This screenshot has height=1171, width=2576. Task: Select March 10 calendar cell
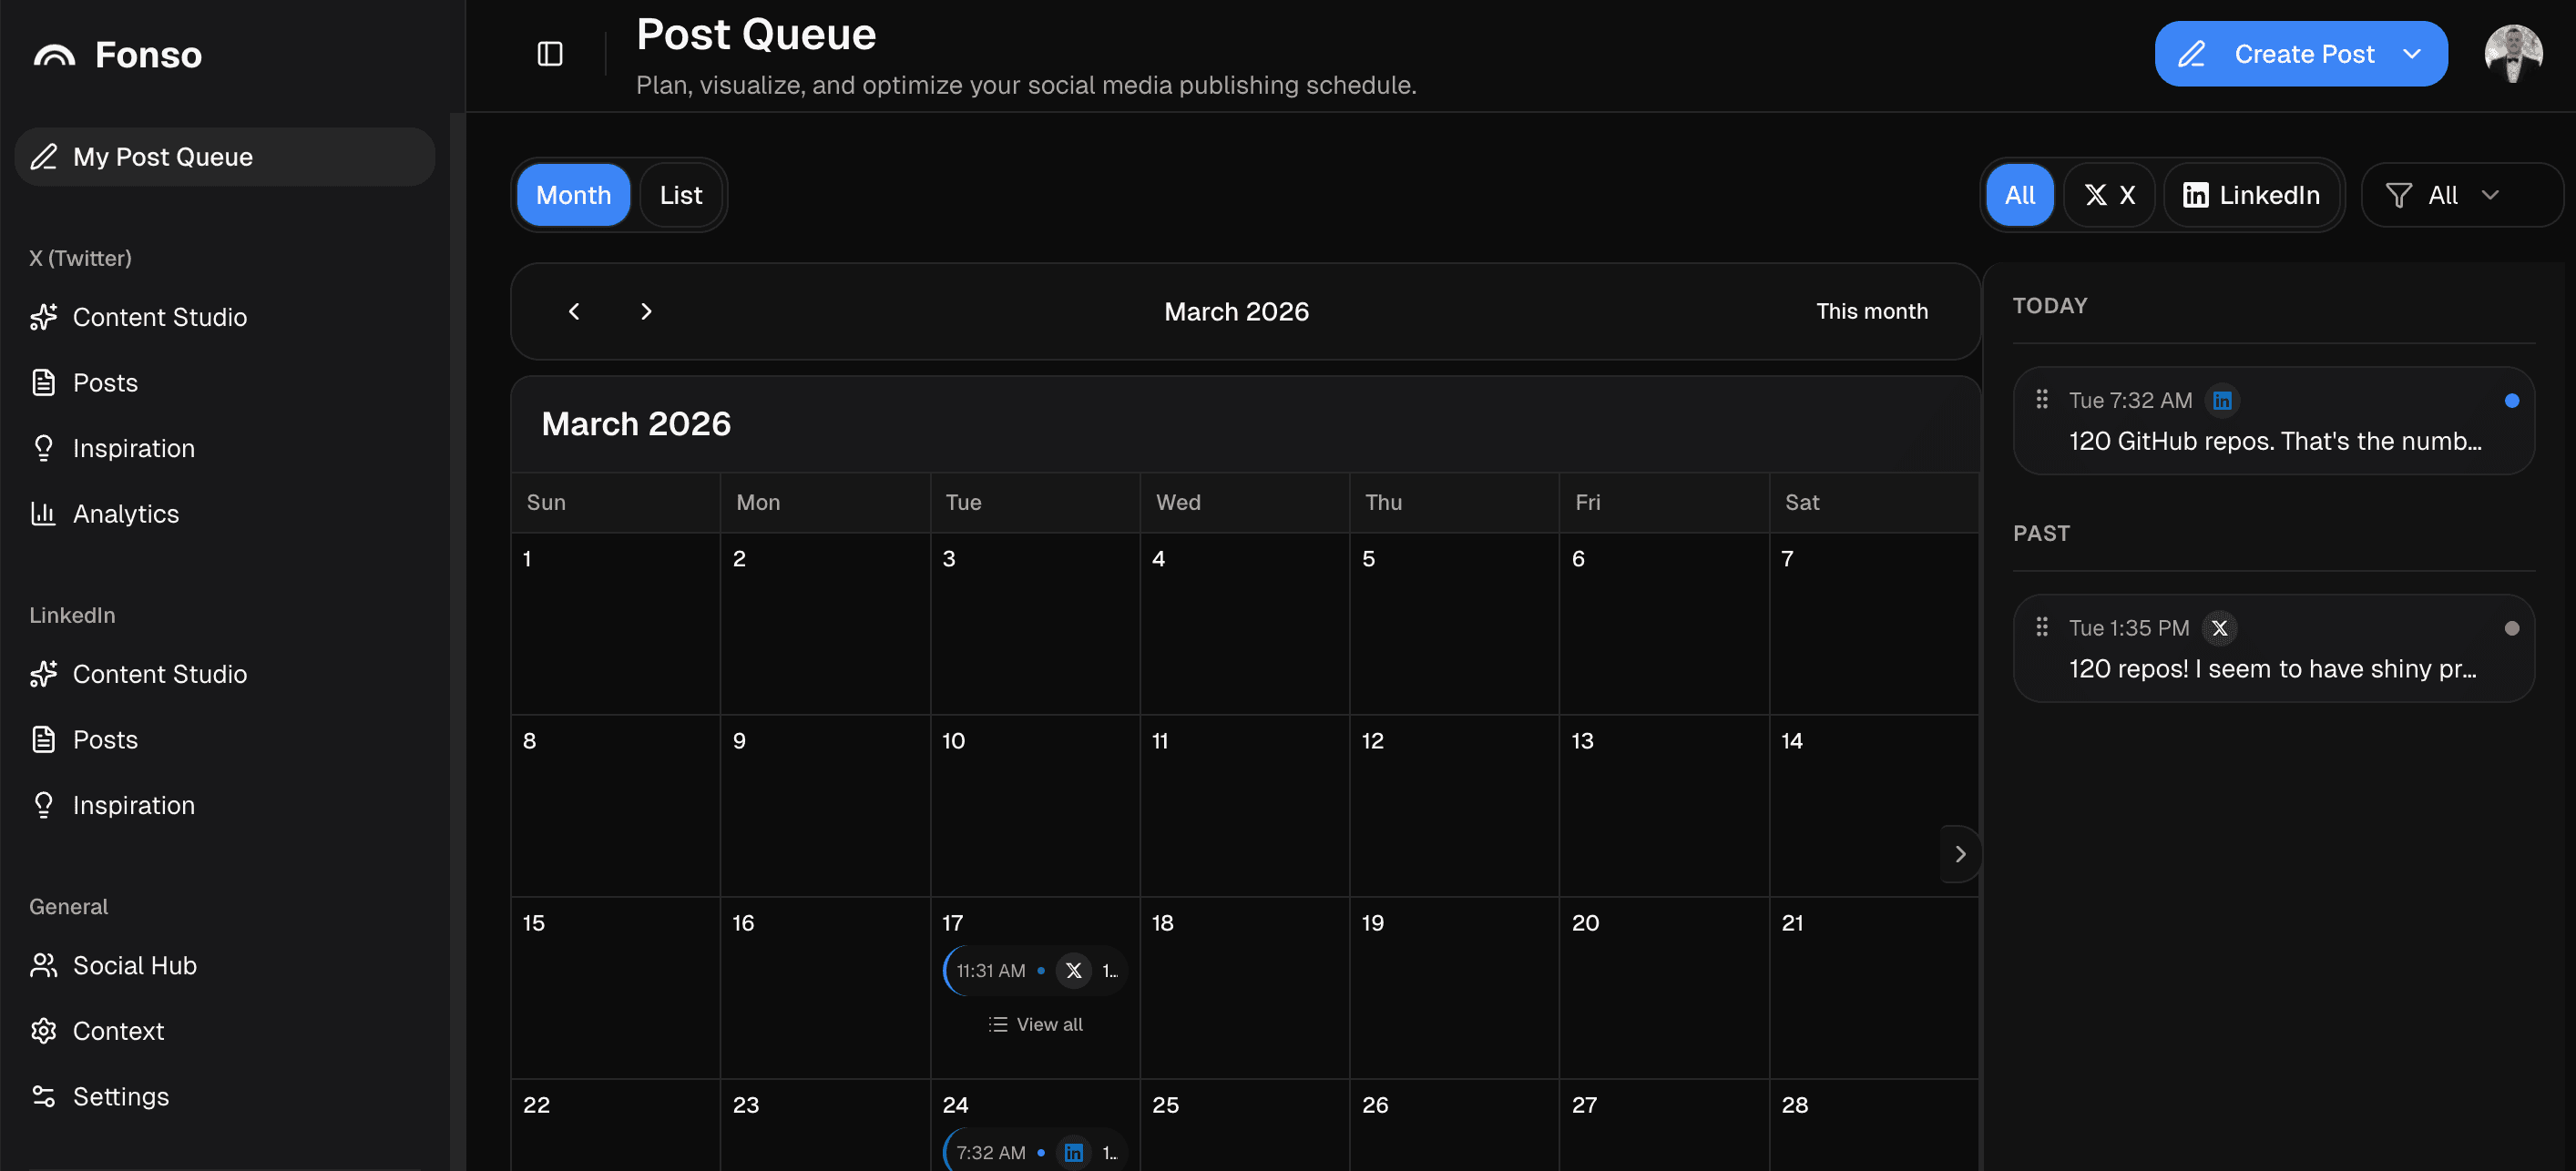(x=1035, y=805)
